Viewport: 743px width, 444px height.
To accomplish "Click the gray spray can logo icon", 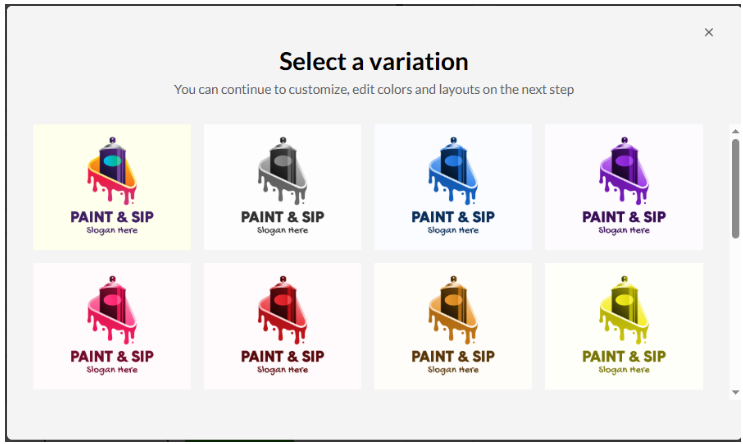I will 282,171.
